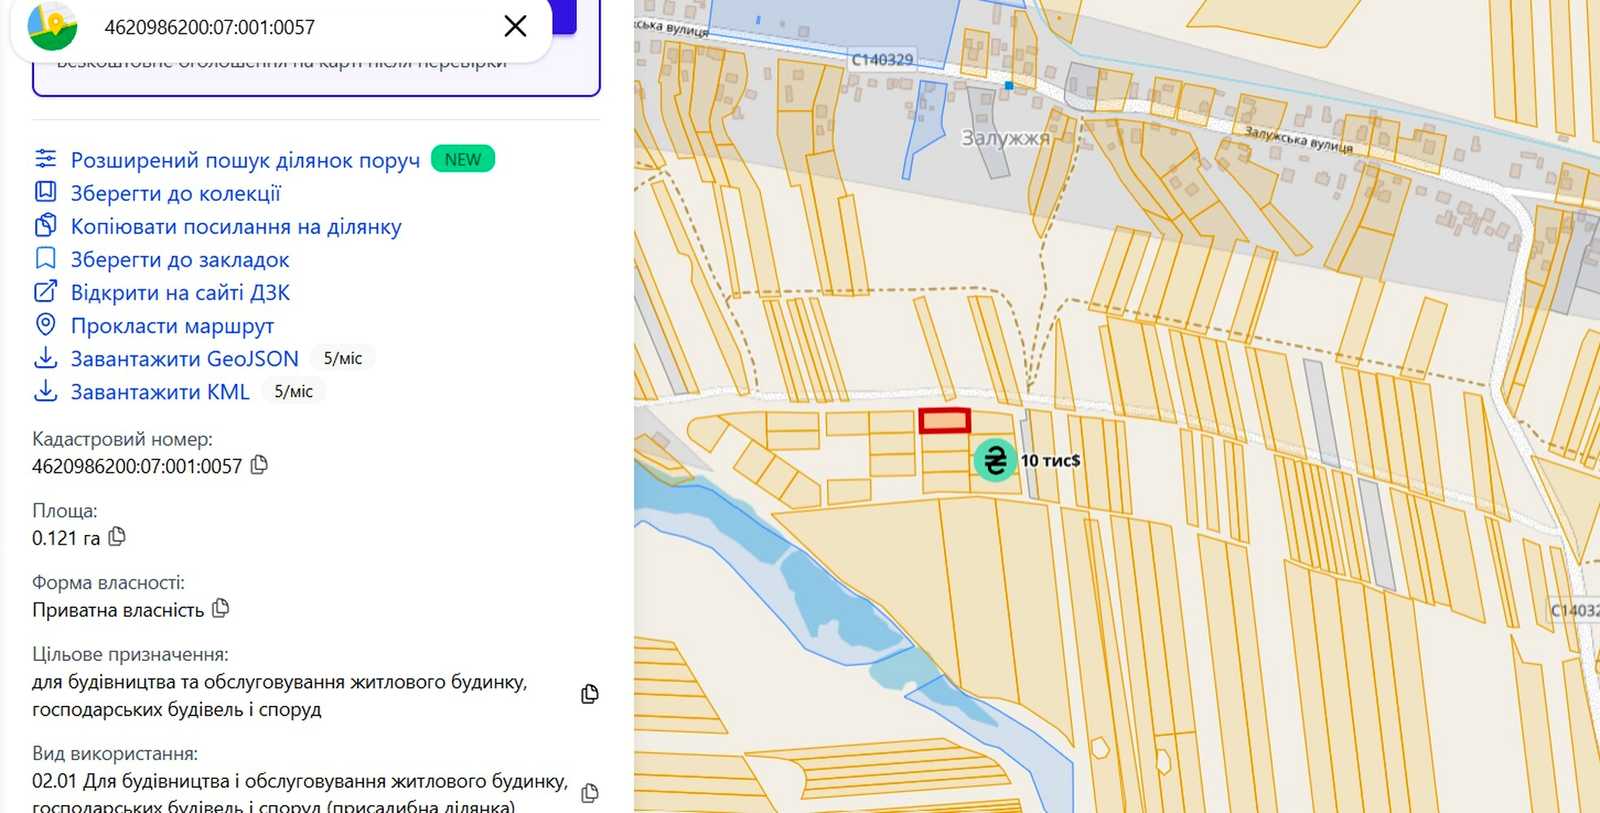Screen dimensions: 1600x813
Task: Close the parcel search chip
Action: [515, 26]
